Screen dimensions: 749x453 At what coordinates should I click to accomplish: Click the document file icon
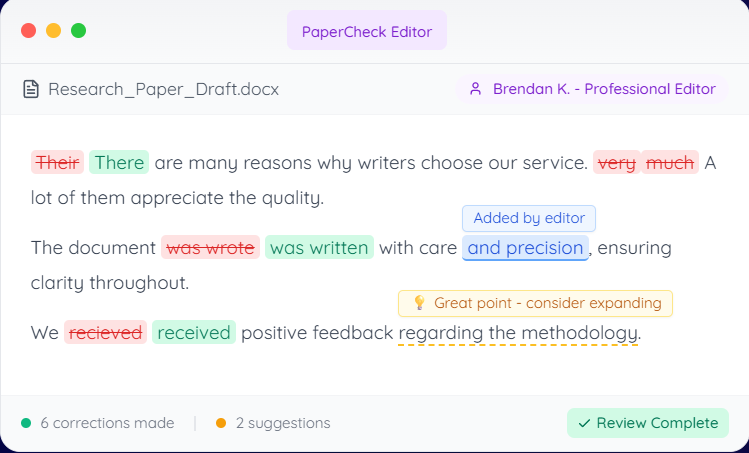click(32, 89)
